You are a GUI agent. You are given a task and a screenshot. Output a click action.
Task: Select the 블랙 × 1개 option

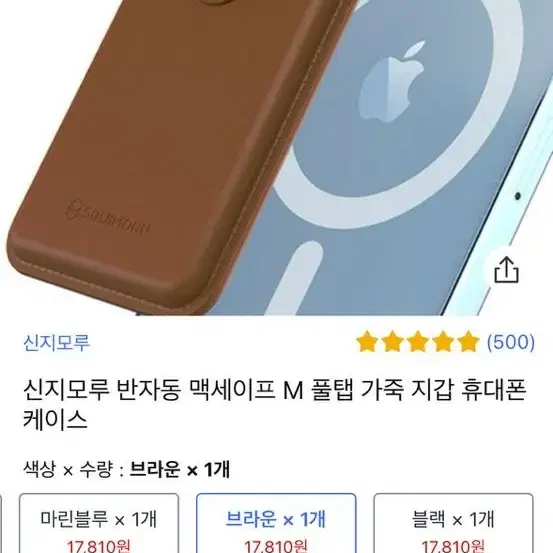(x=454, y=523)
